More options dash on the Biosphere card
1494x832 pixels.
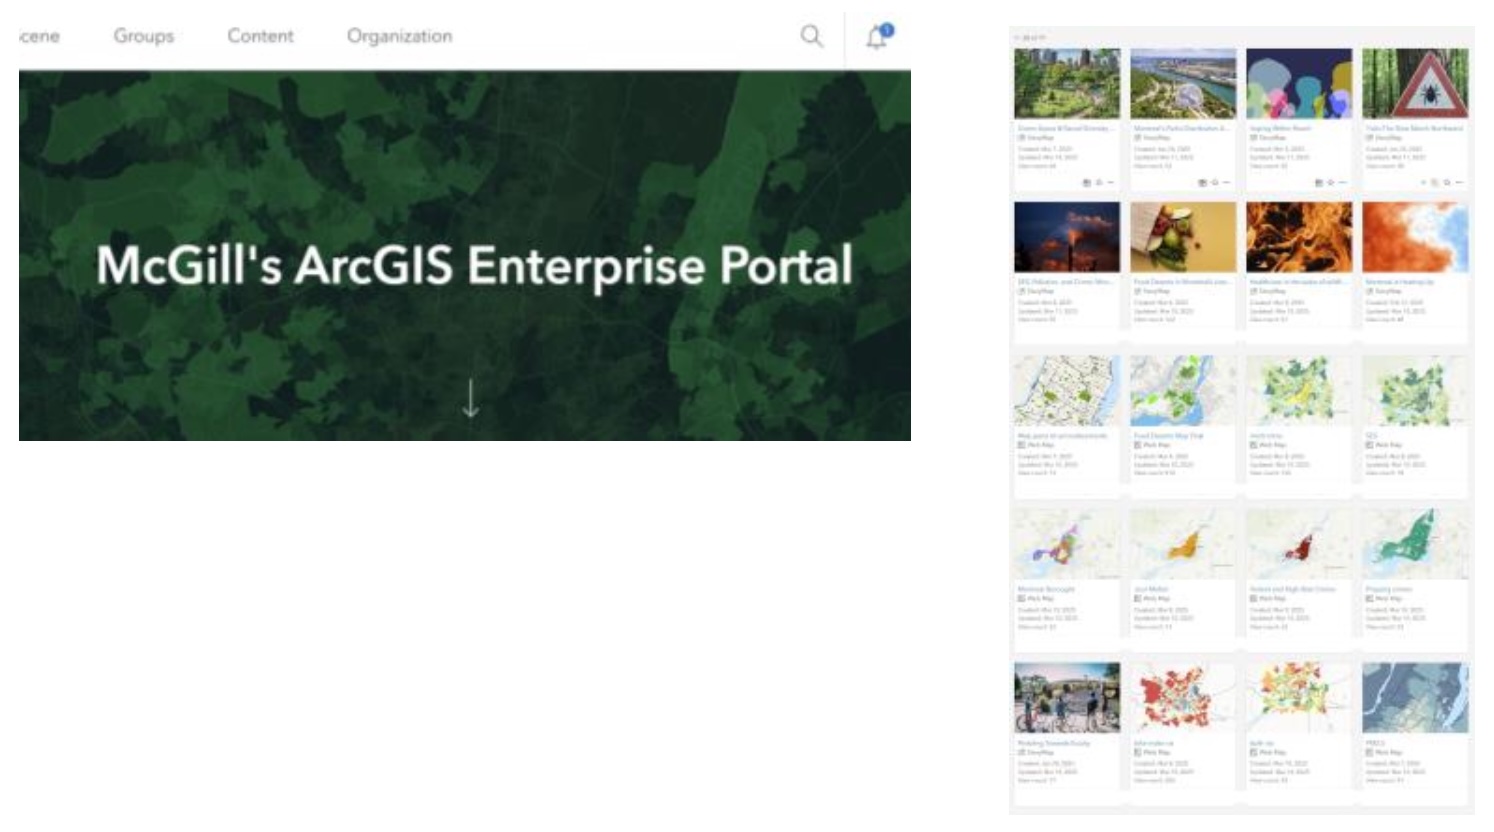click(x=1227, y=182)
